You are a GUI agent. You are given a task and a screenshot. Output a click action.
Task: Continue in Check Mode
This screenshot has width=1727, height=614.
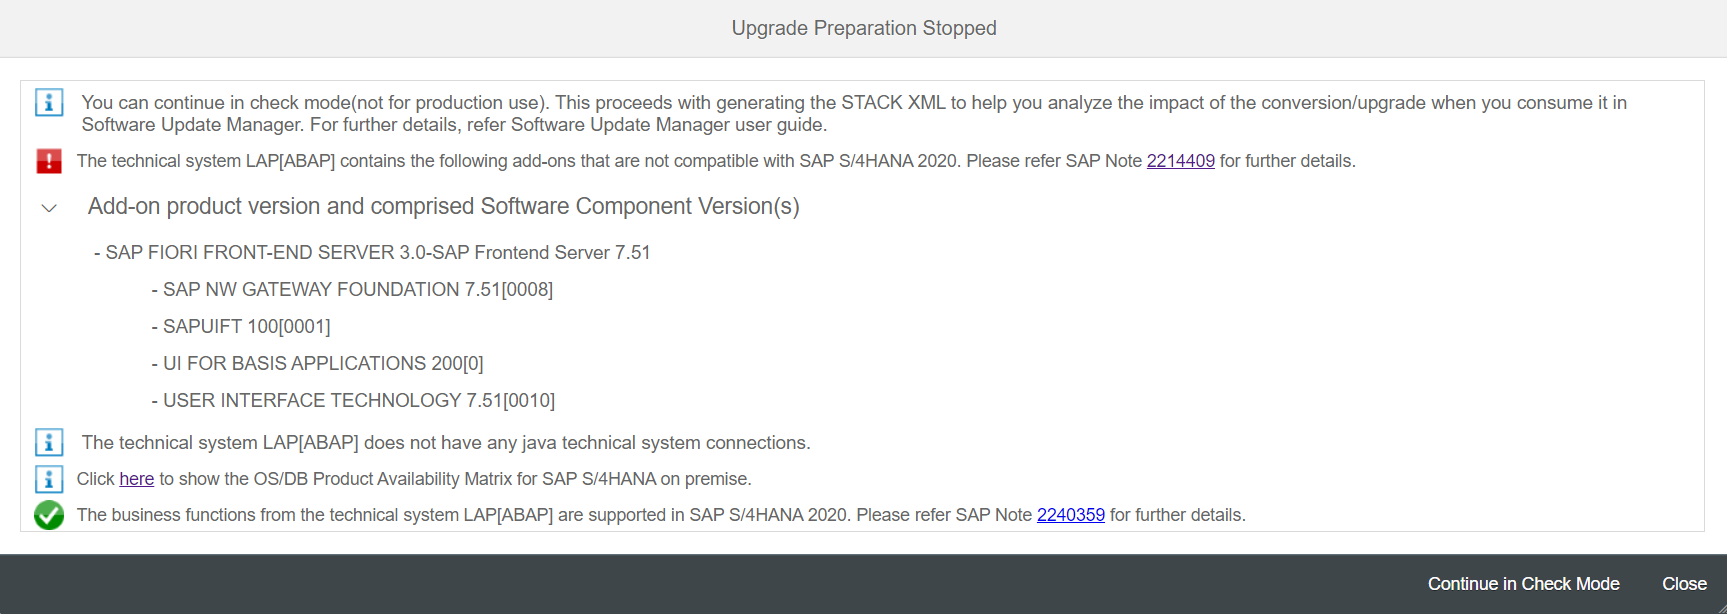coord(1523,584)
